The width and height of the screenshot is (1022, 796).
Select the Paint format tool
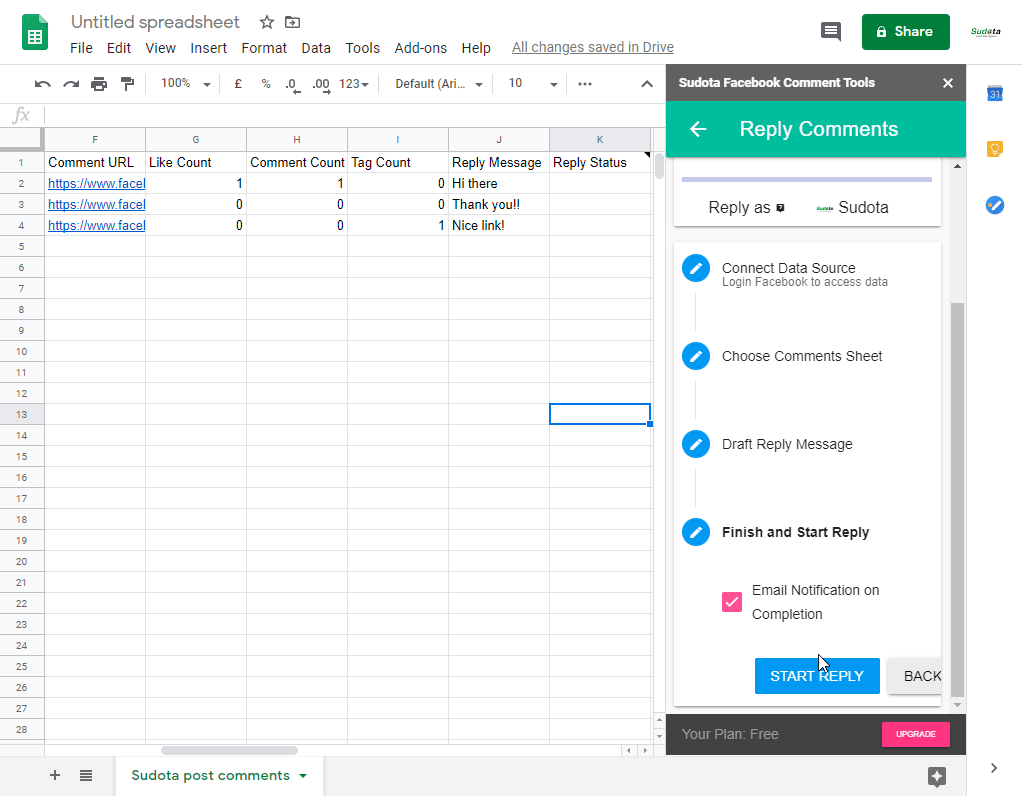[127, 84]
